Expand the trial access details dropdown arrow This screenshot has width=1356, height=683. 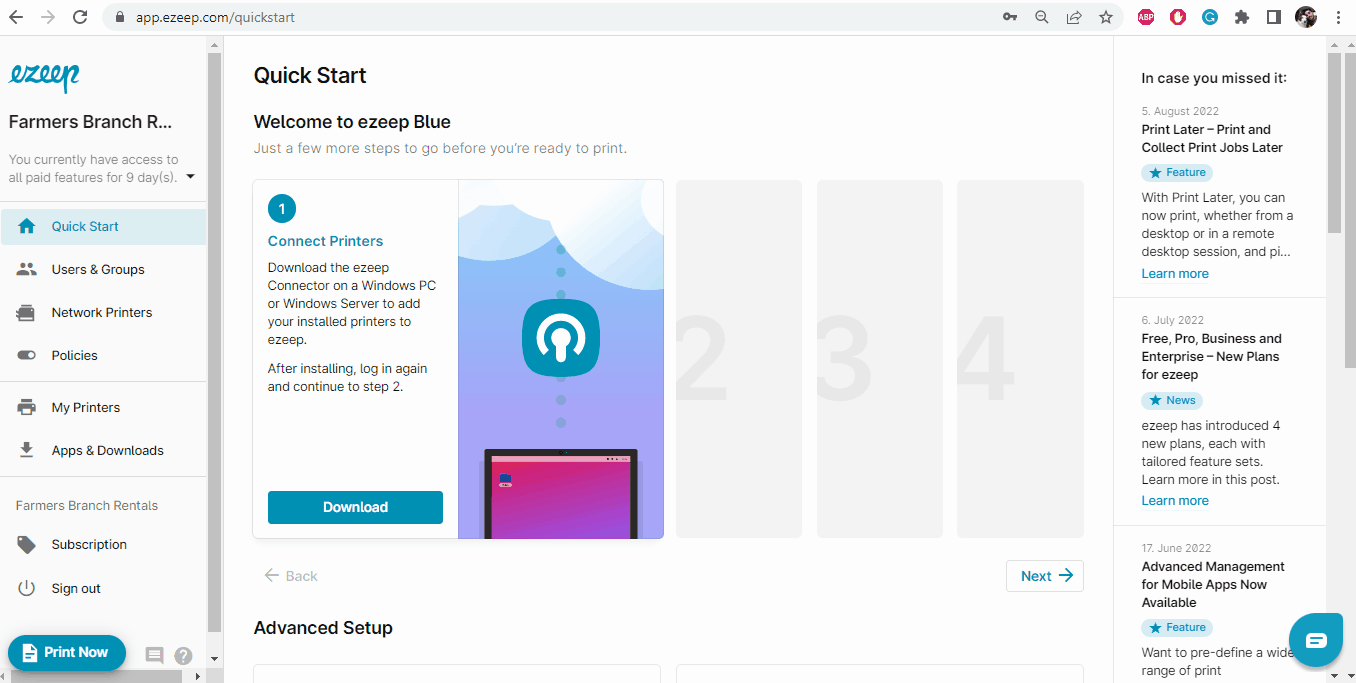(x=190, y=177)
